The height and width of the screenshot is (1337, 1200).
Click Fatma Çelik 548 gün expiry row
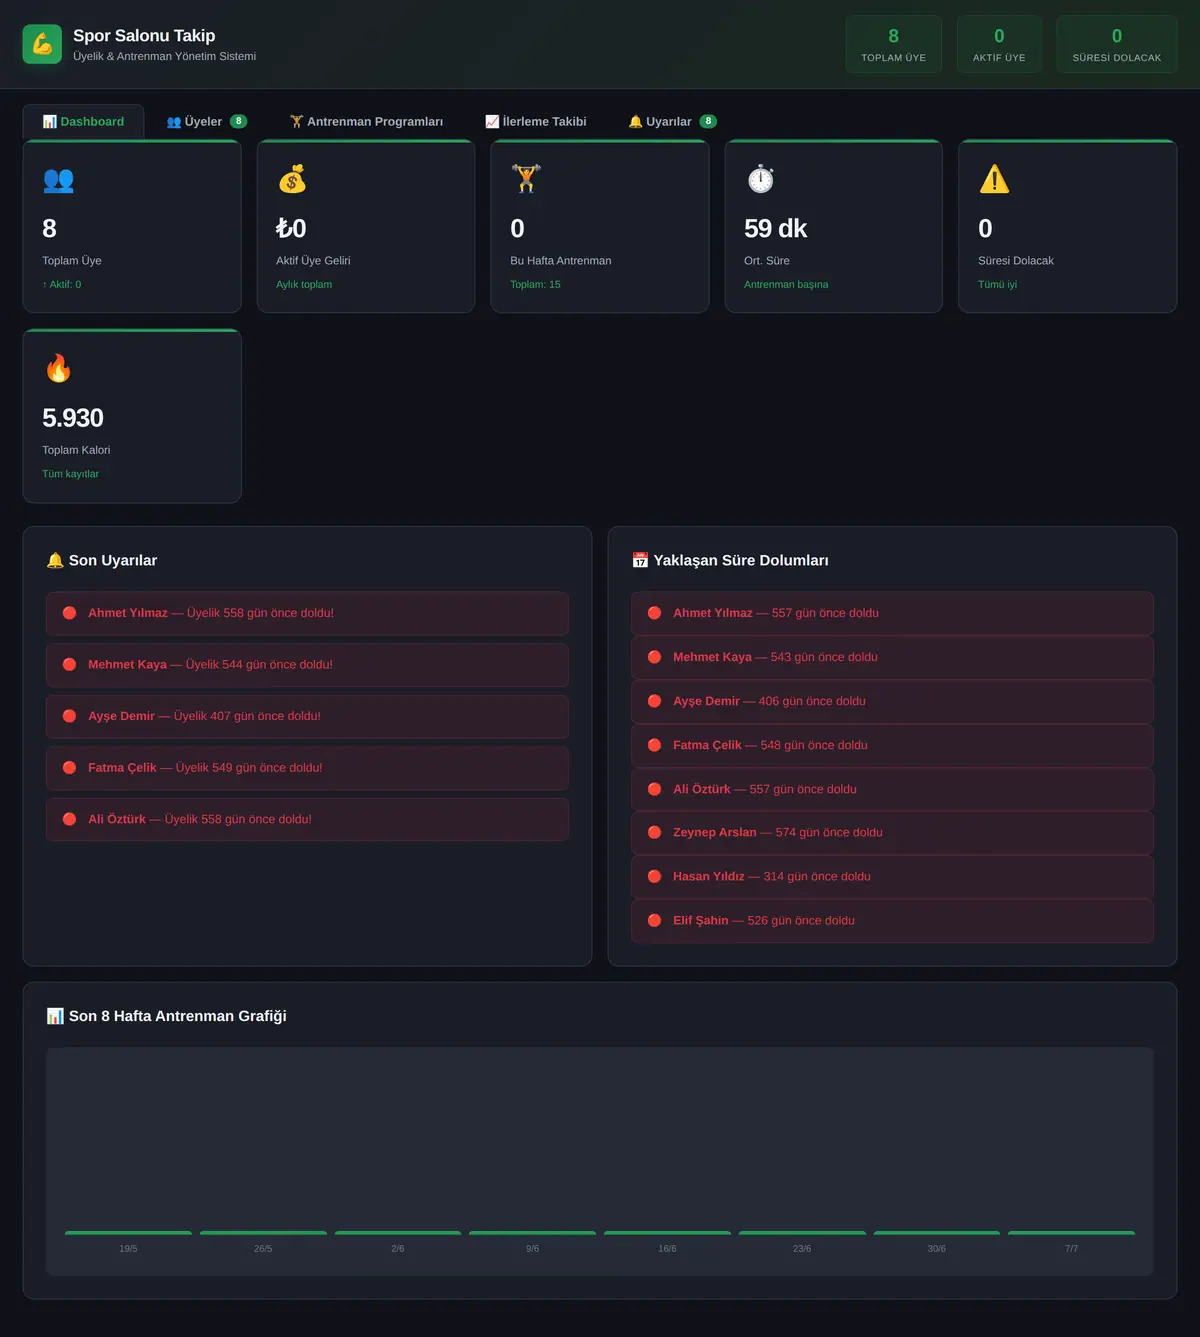click(892, 745)
